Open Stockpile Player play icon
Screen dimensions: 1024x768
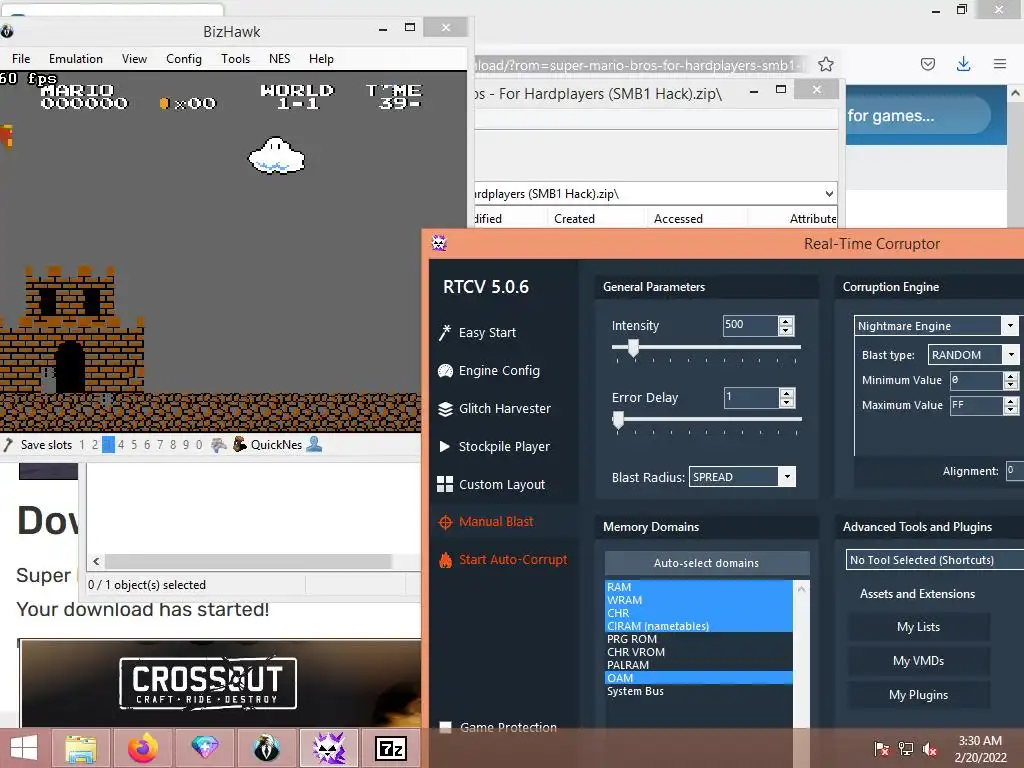pyautogui.click(x=445, y=447)
